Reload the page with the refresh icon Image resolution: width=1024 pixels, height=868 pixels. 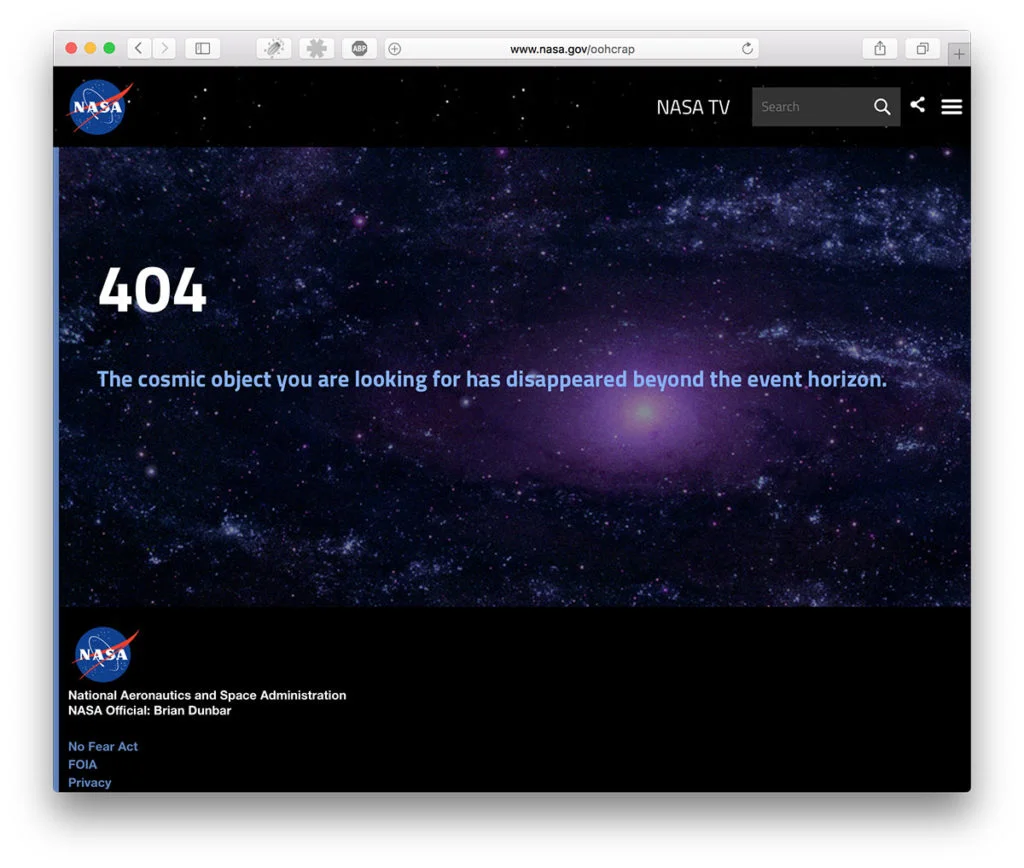746,49
